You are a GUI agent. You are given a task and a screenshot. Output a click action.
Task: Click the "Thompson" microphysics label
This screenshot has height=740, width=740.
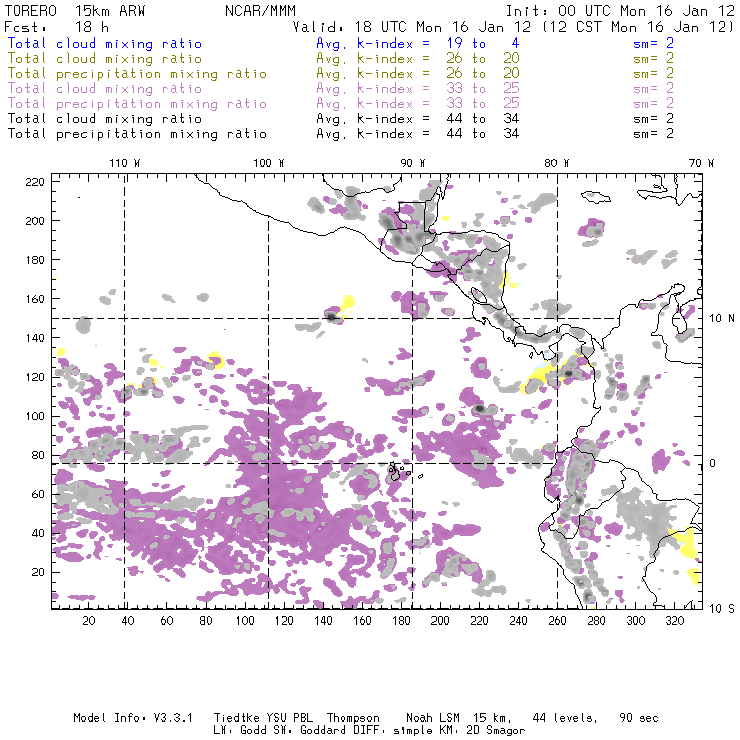point(353,718)
